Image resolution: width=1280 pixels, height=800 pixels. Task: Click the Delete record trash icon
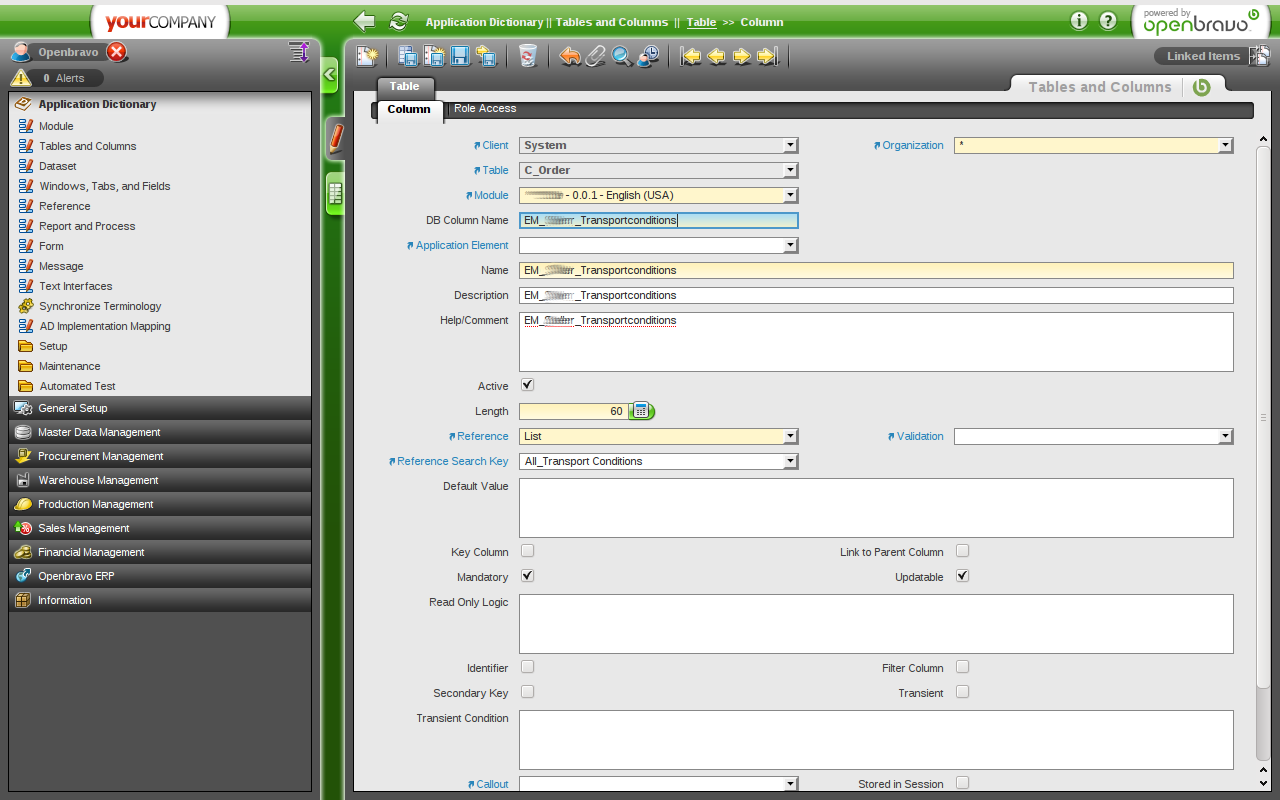coord(528,56)
